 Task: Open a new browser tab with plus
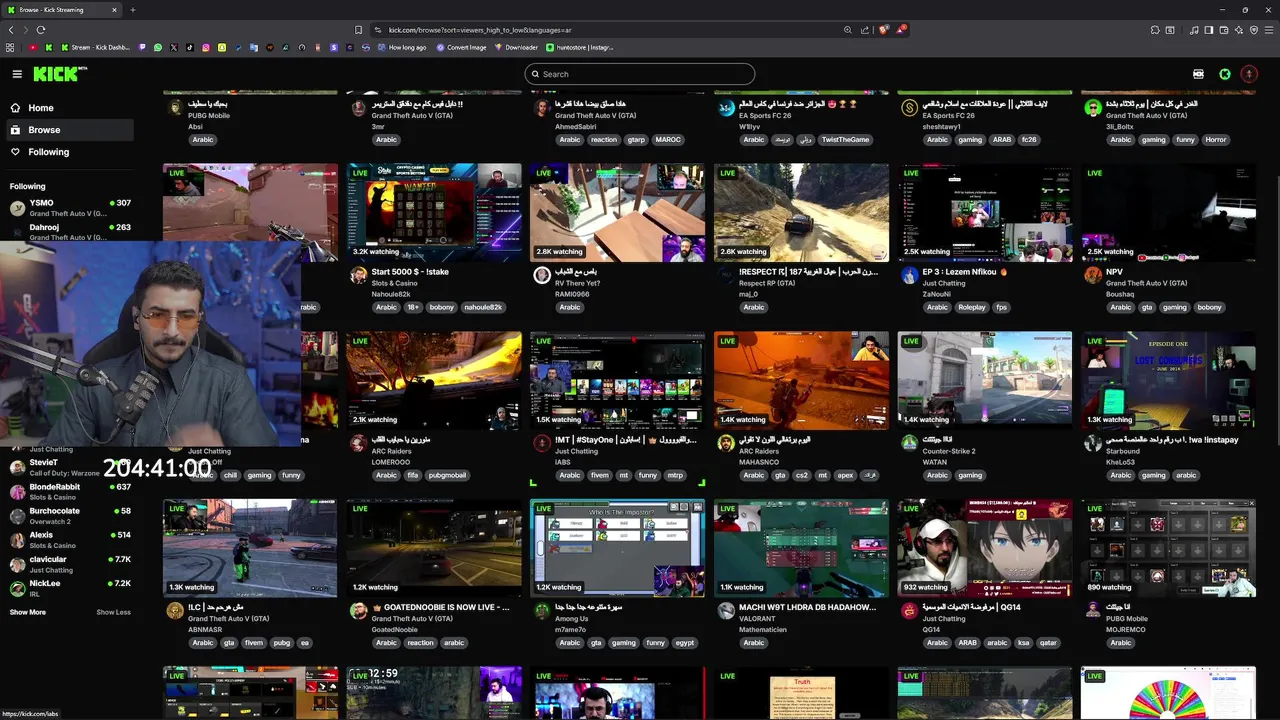pos(132,10)
